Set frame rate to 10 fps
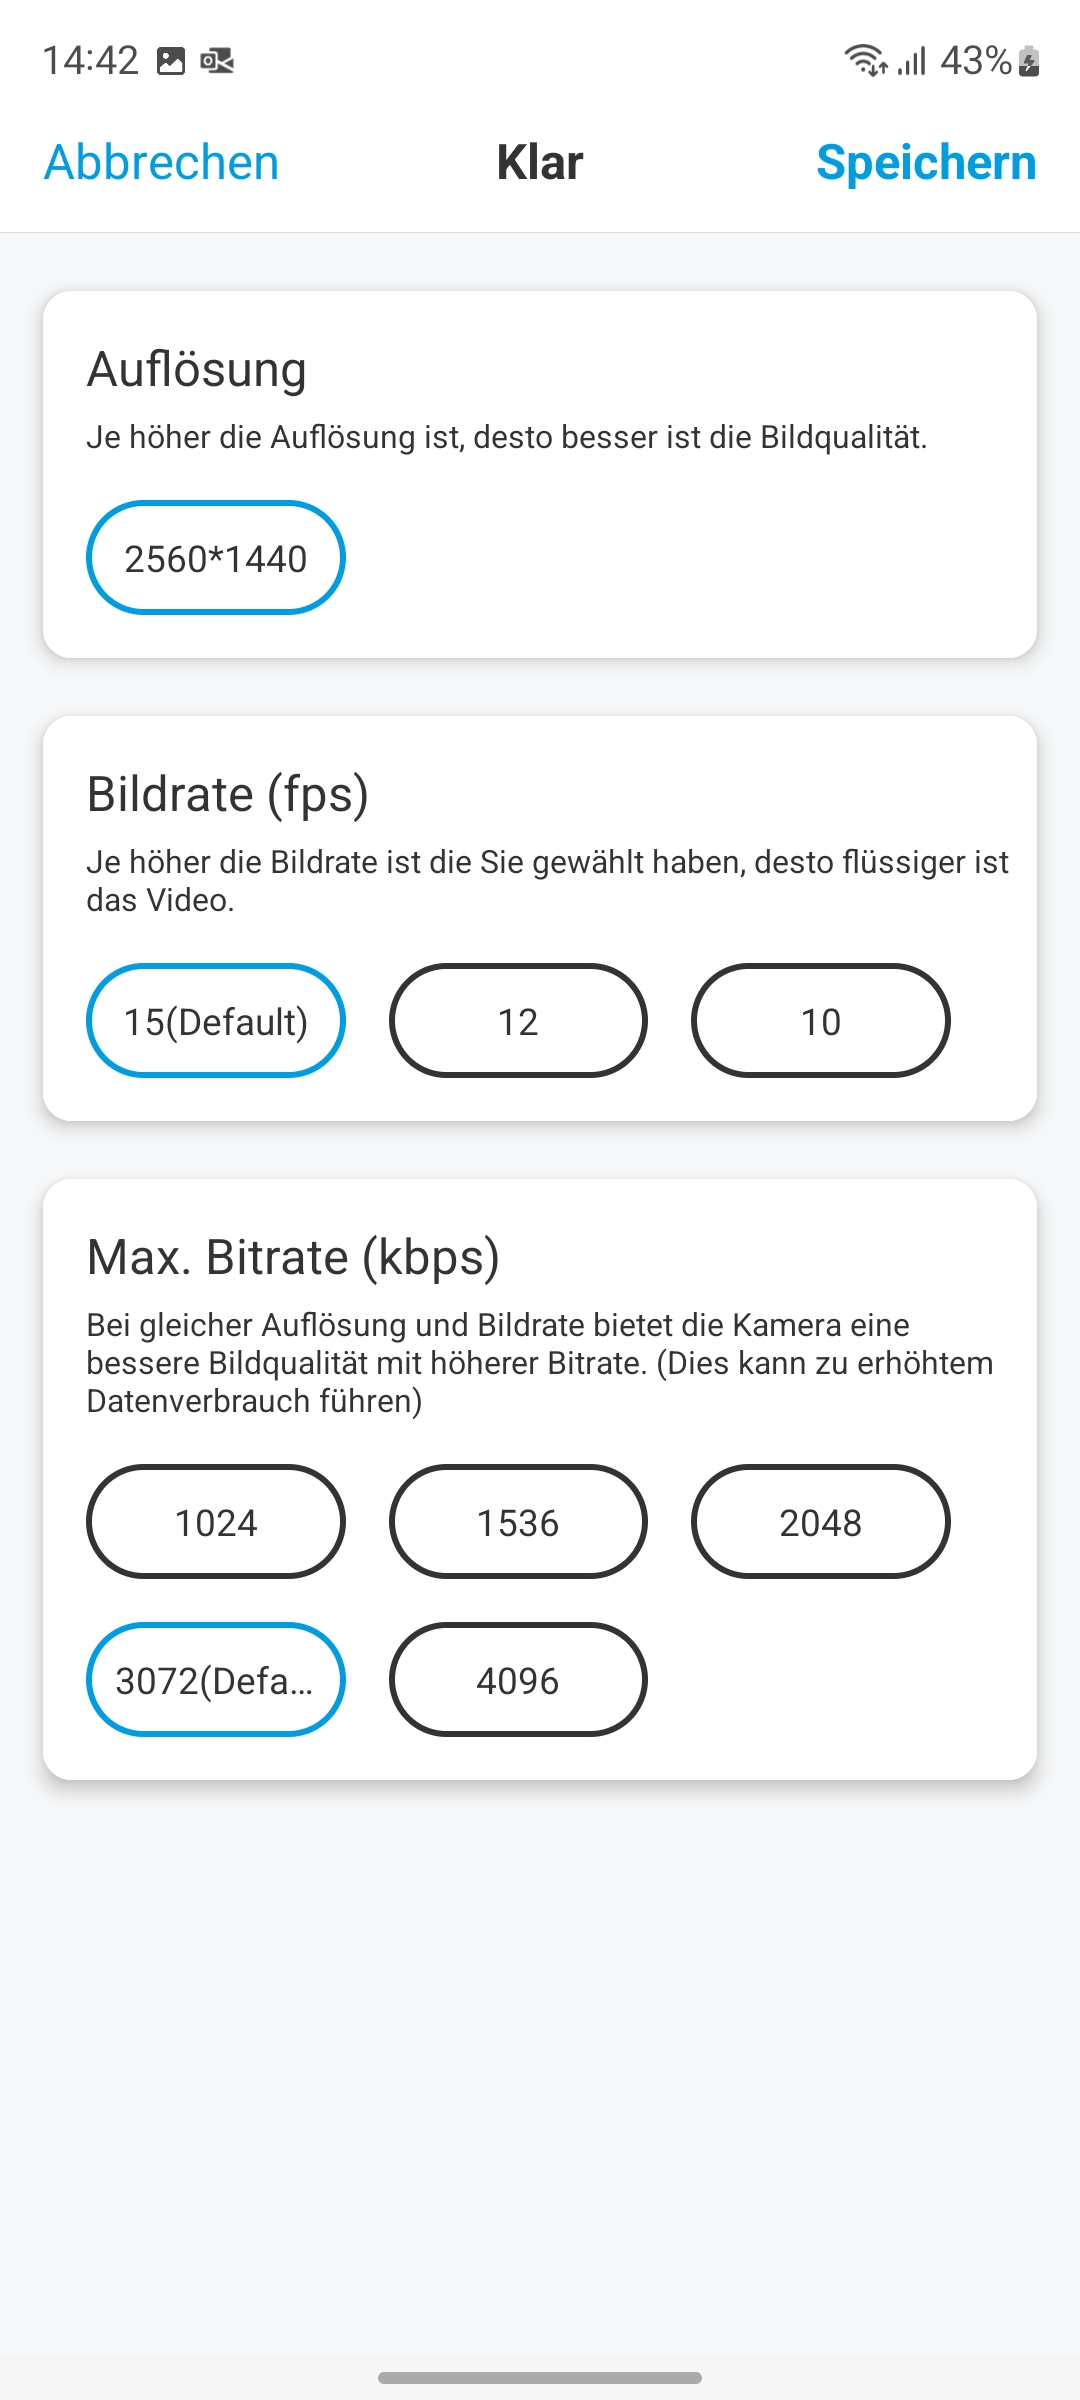The image size is (1080, 2400). (x=820, y=1021)
